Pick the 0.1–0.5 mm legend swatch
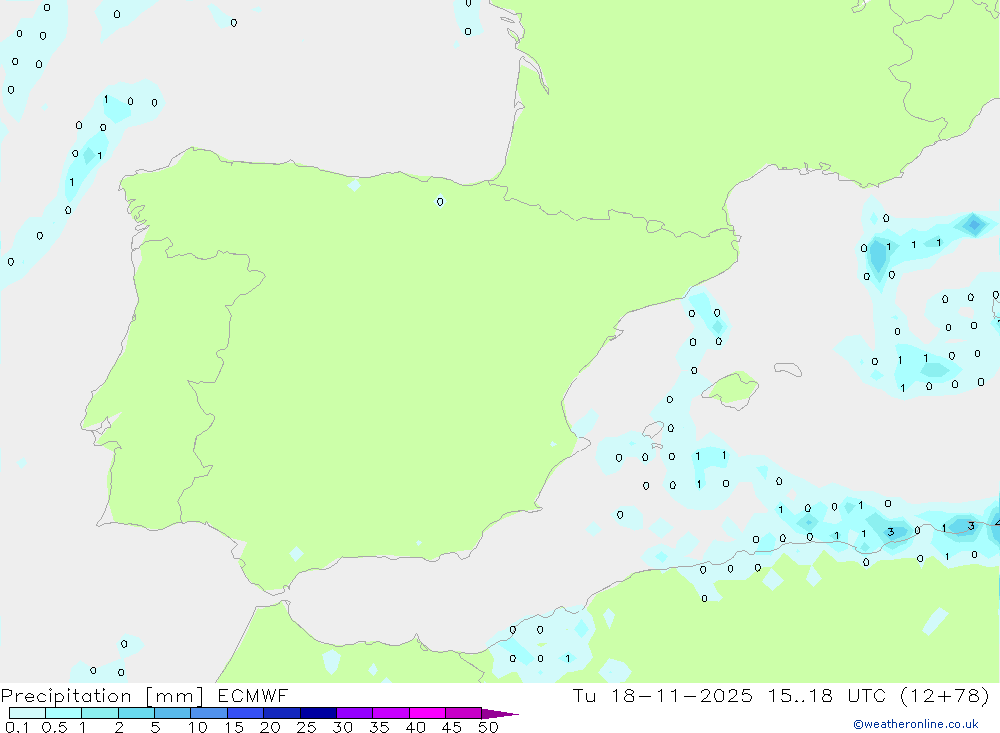The width and height of the screenshot is (1000, 733). pyautogui.click(x=27, y=713)
